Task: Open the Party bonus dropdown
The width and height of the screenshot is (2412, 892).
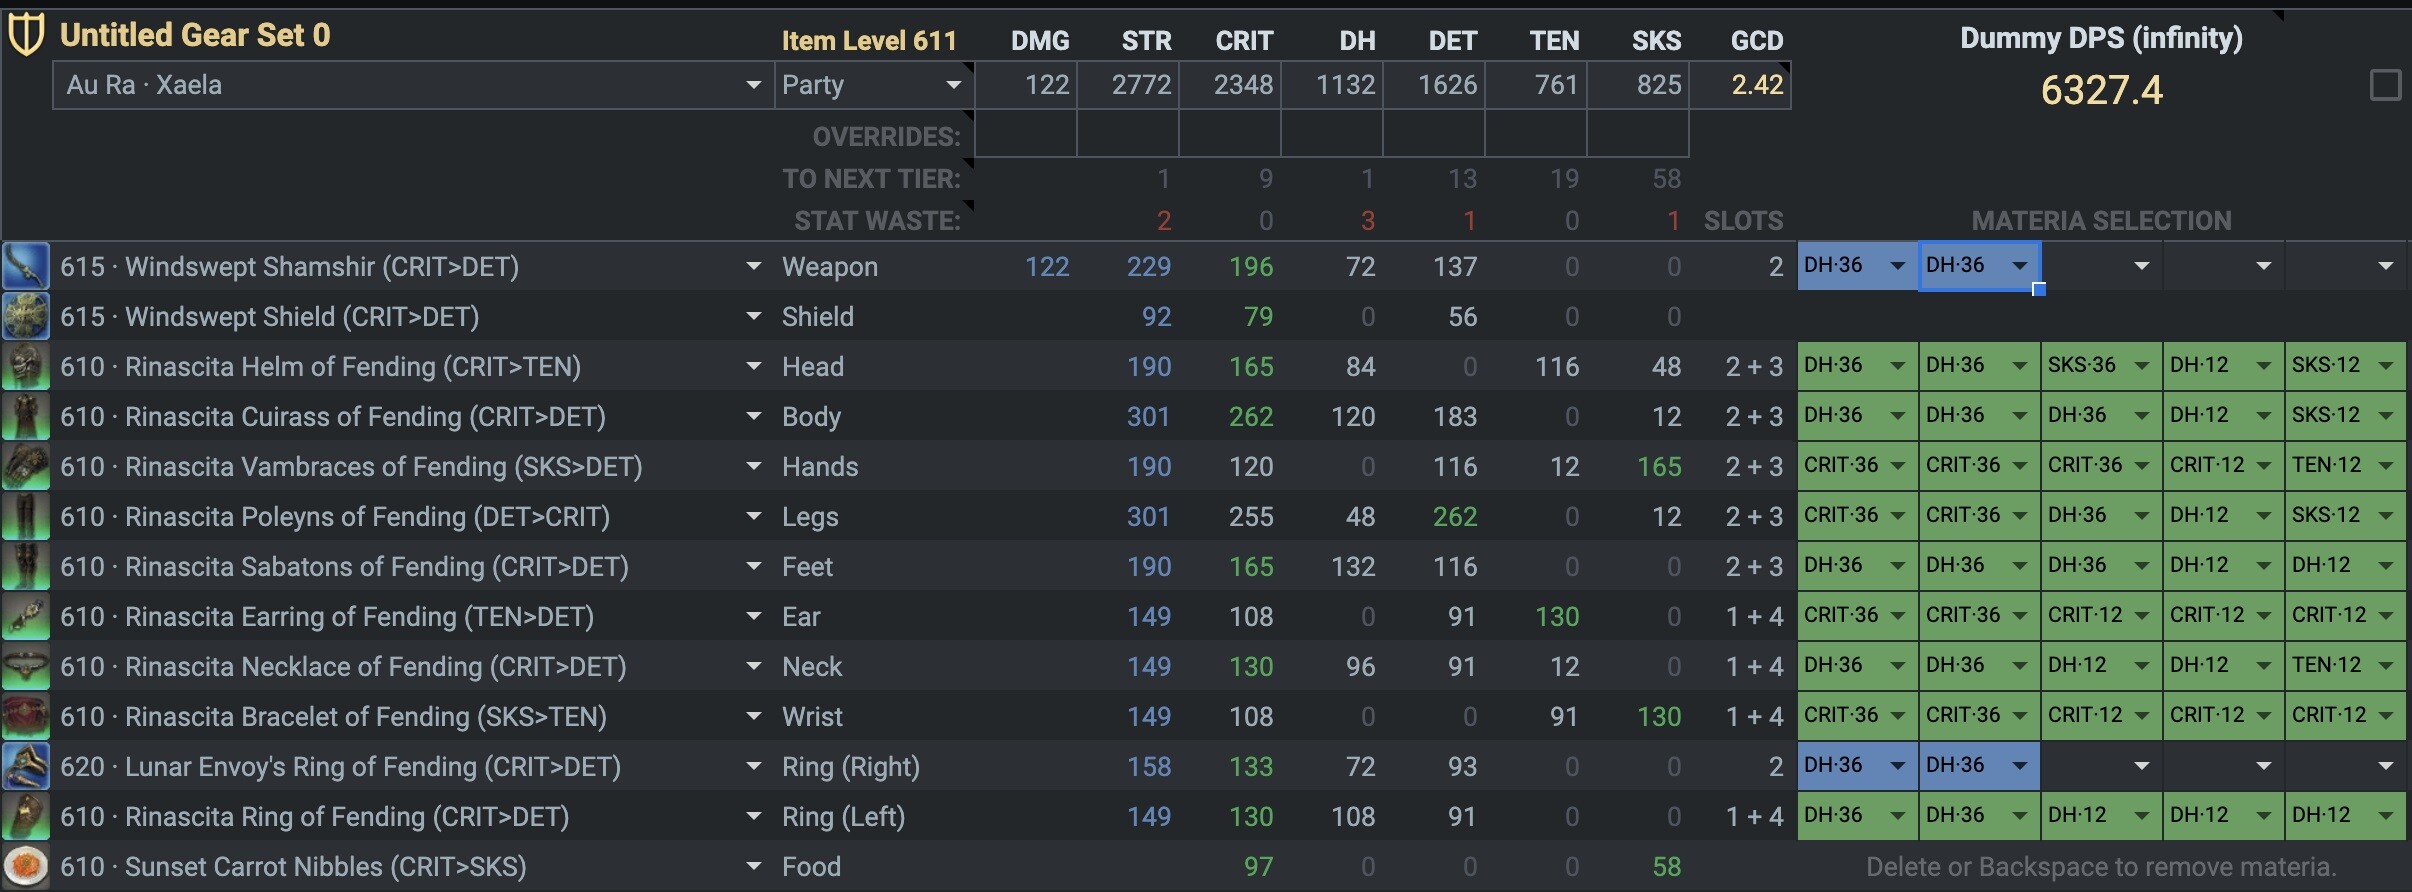Action: pyautogui.click(x=872, y=85)
